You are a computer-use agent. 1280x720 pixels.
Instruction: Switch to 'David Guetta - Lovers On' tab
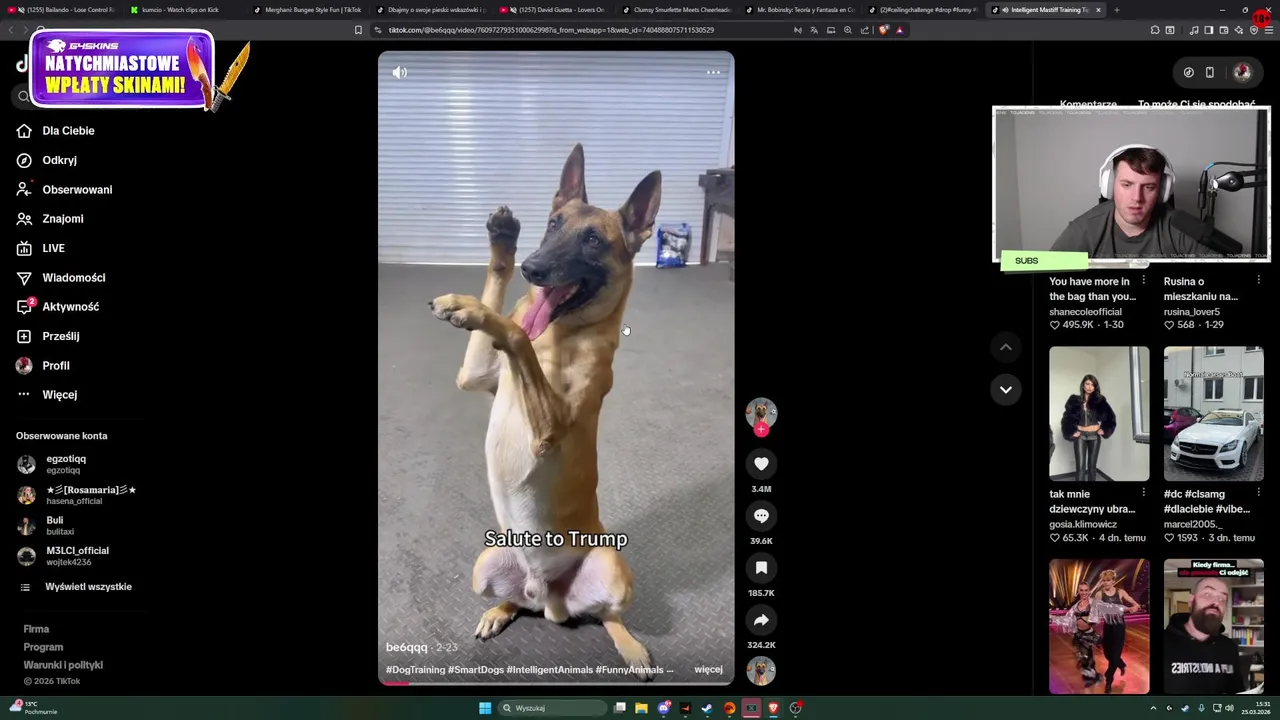(x=558, y=10)
